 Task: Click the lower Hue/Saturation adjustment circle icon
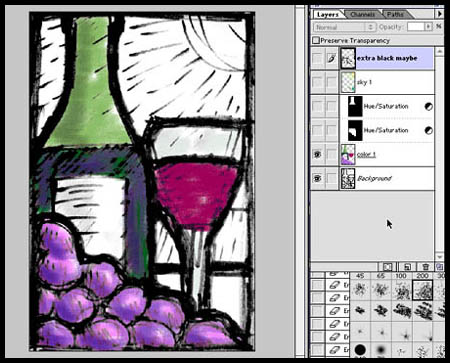click(429, 131)
